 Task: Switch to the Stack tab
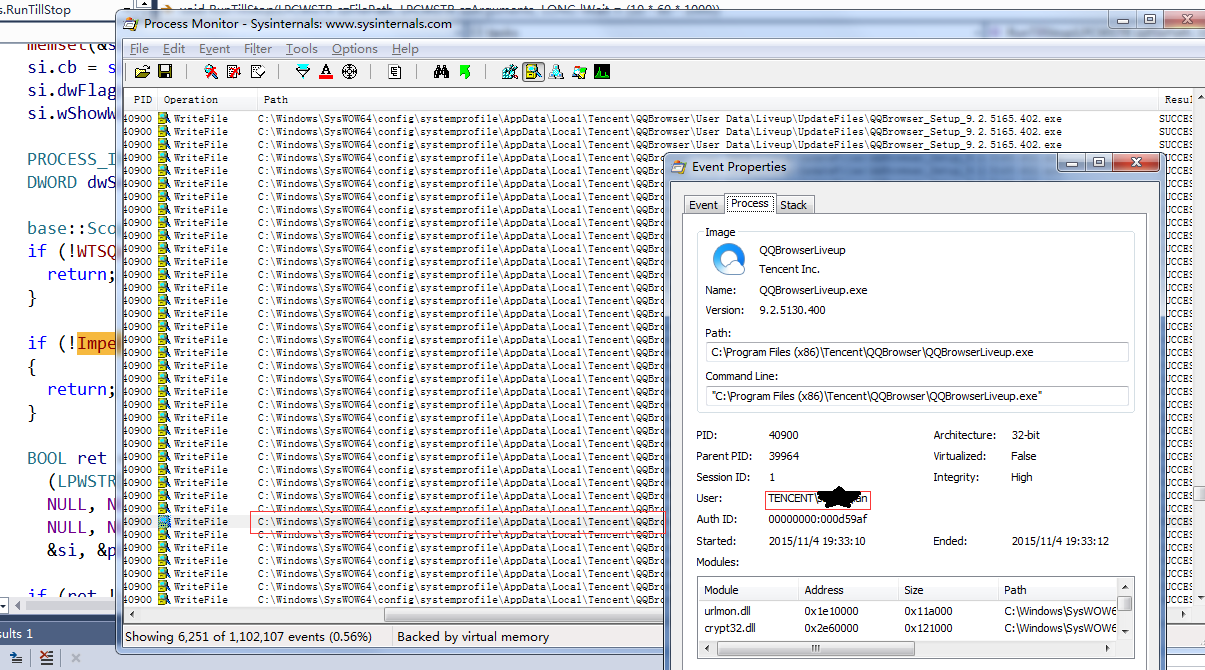tap(794, 205)
